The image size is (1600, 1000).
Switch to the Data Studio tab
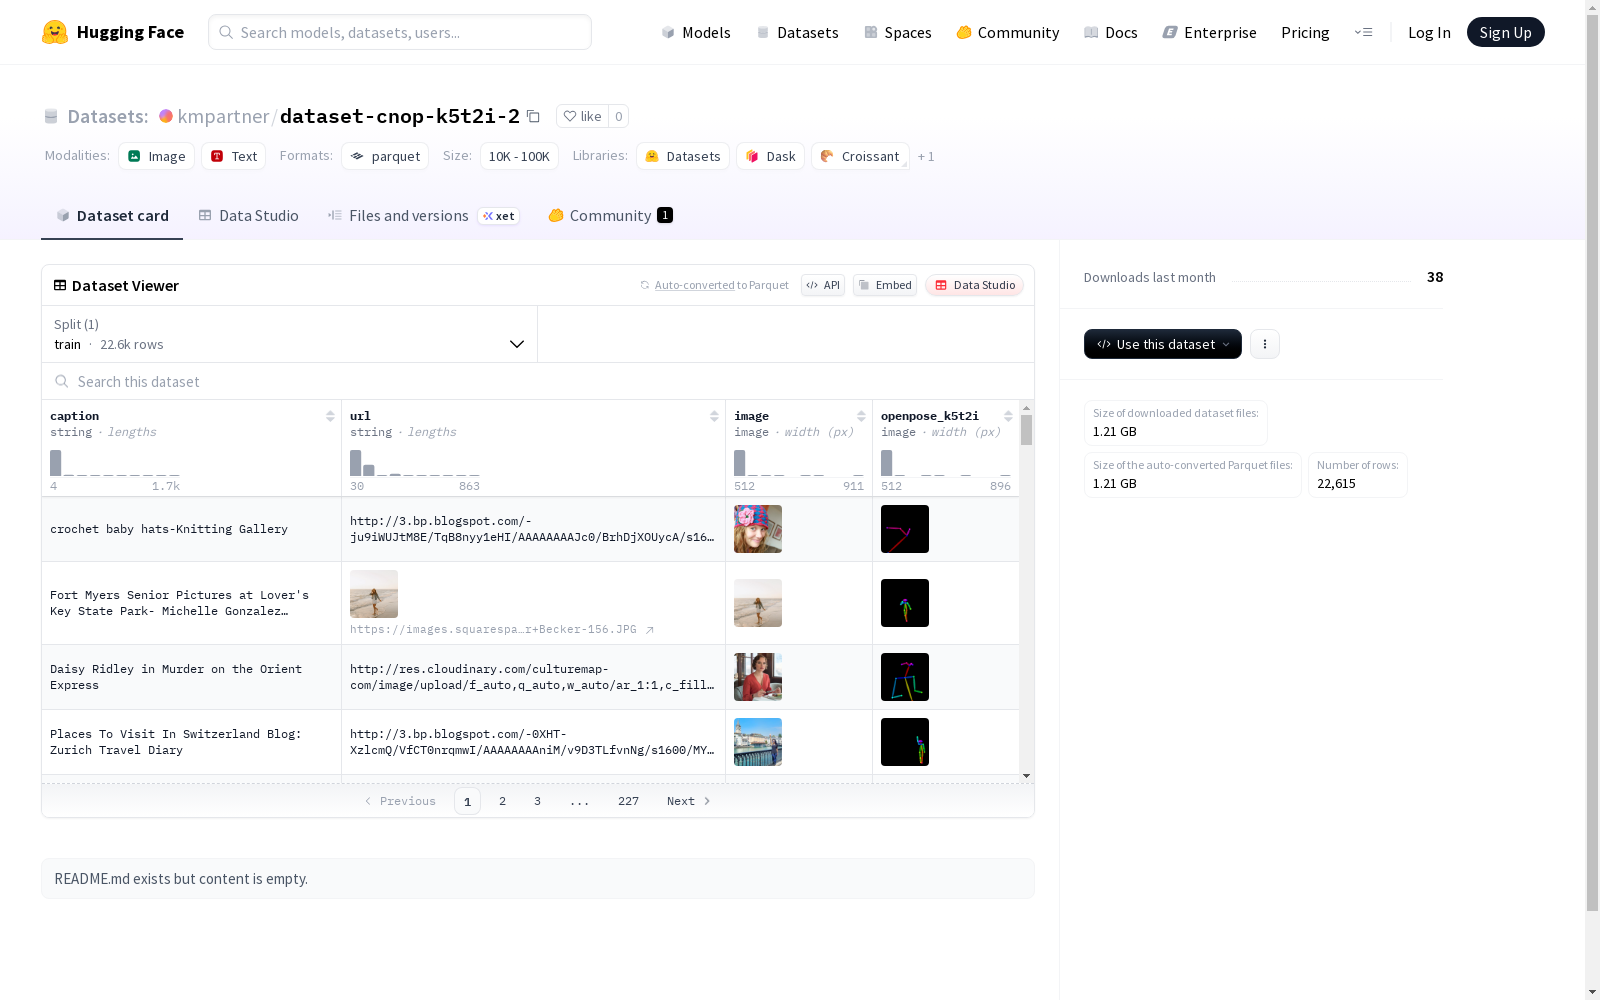249,216
